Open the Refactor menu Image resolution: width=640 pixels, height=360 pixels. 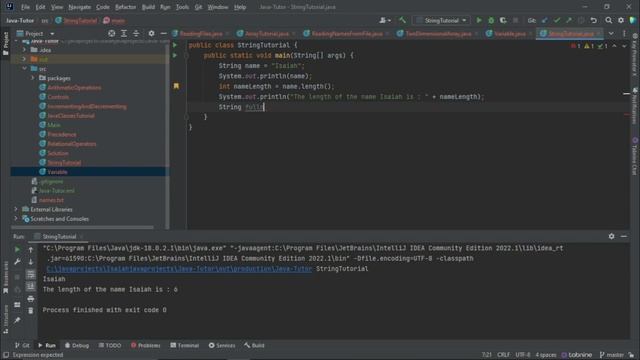pos(125,7)
